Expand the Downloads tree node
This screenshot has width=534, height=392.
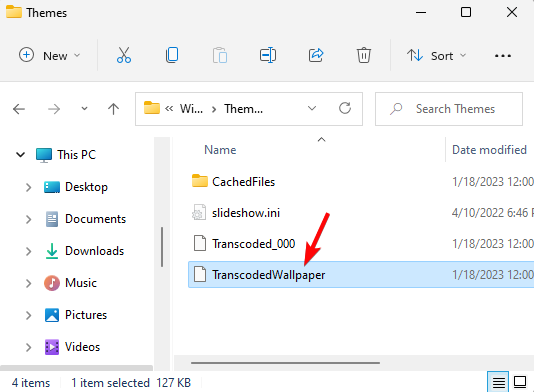29,251
